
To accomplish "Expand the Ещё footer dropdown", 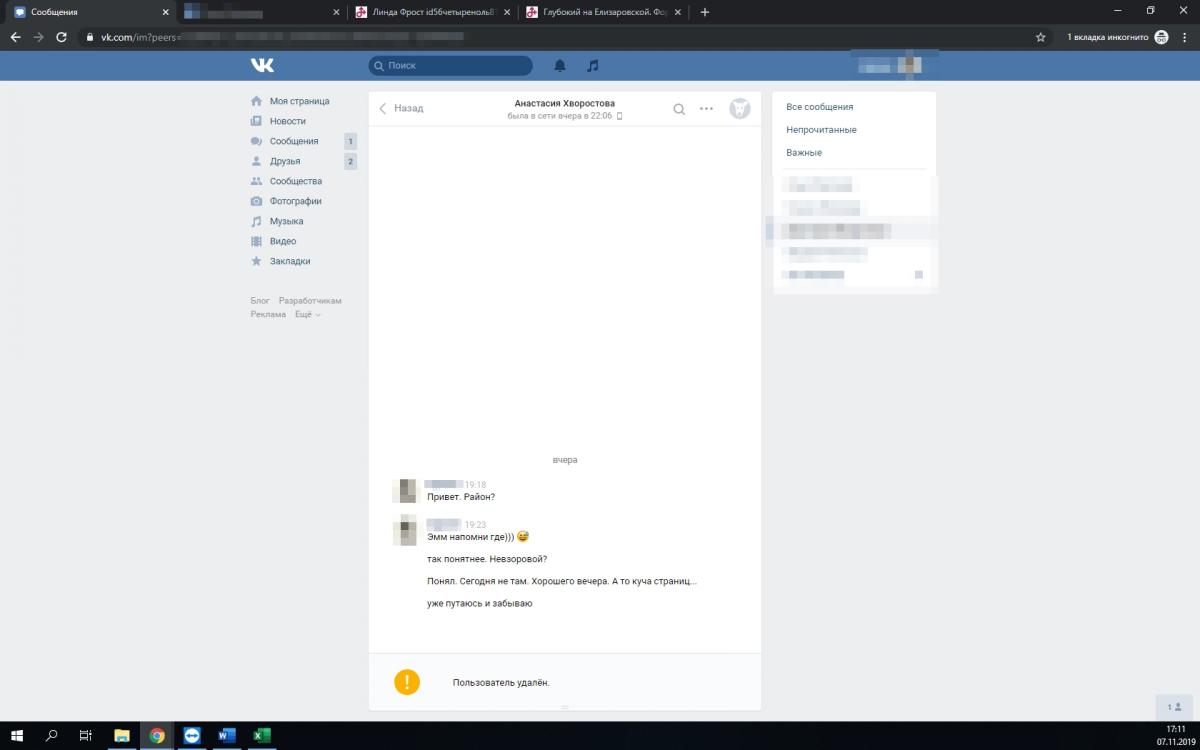I will [307, 315].
